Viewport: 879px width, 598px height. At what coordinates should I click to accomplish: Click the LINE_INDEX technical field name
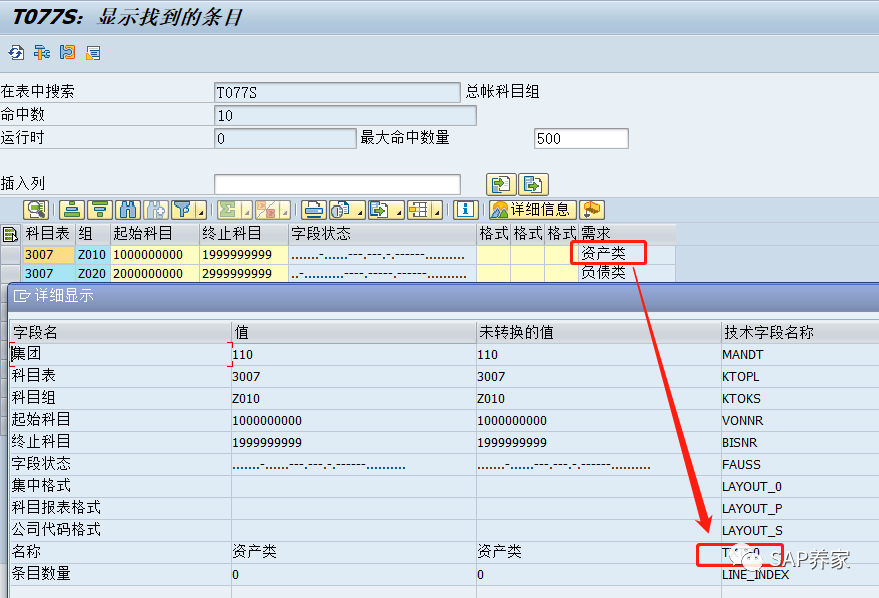pos(755,574)
